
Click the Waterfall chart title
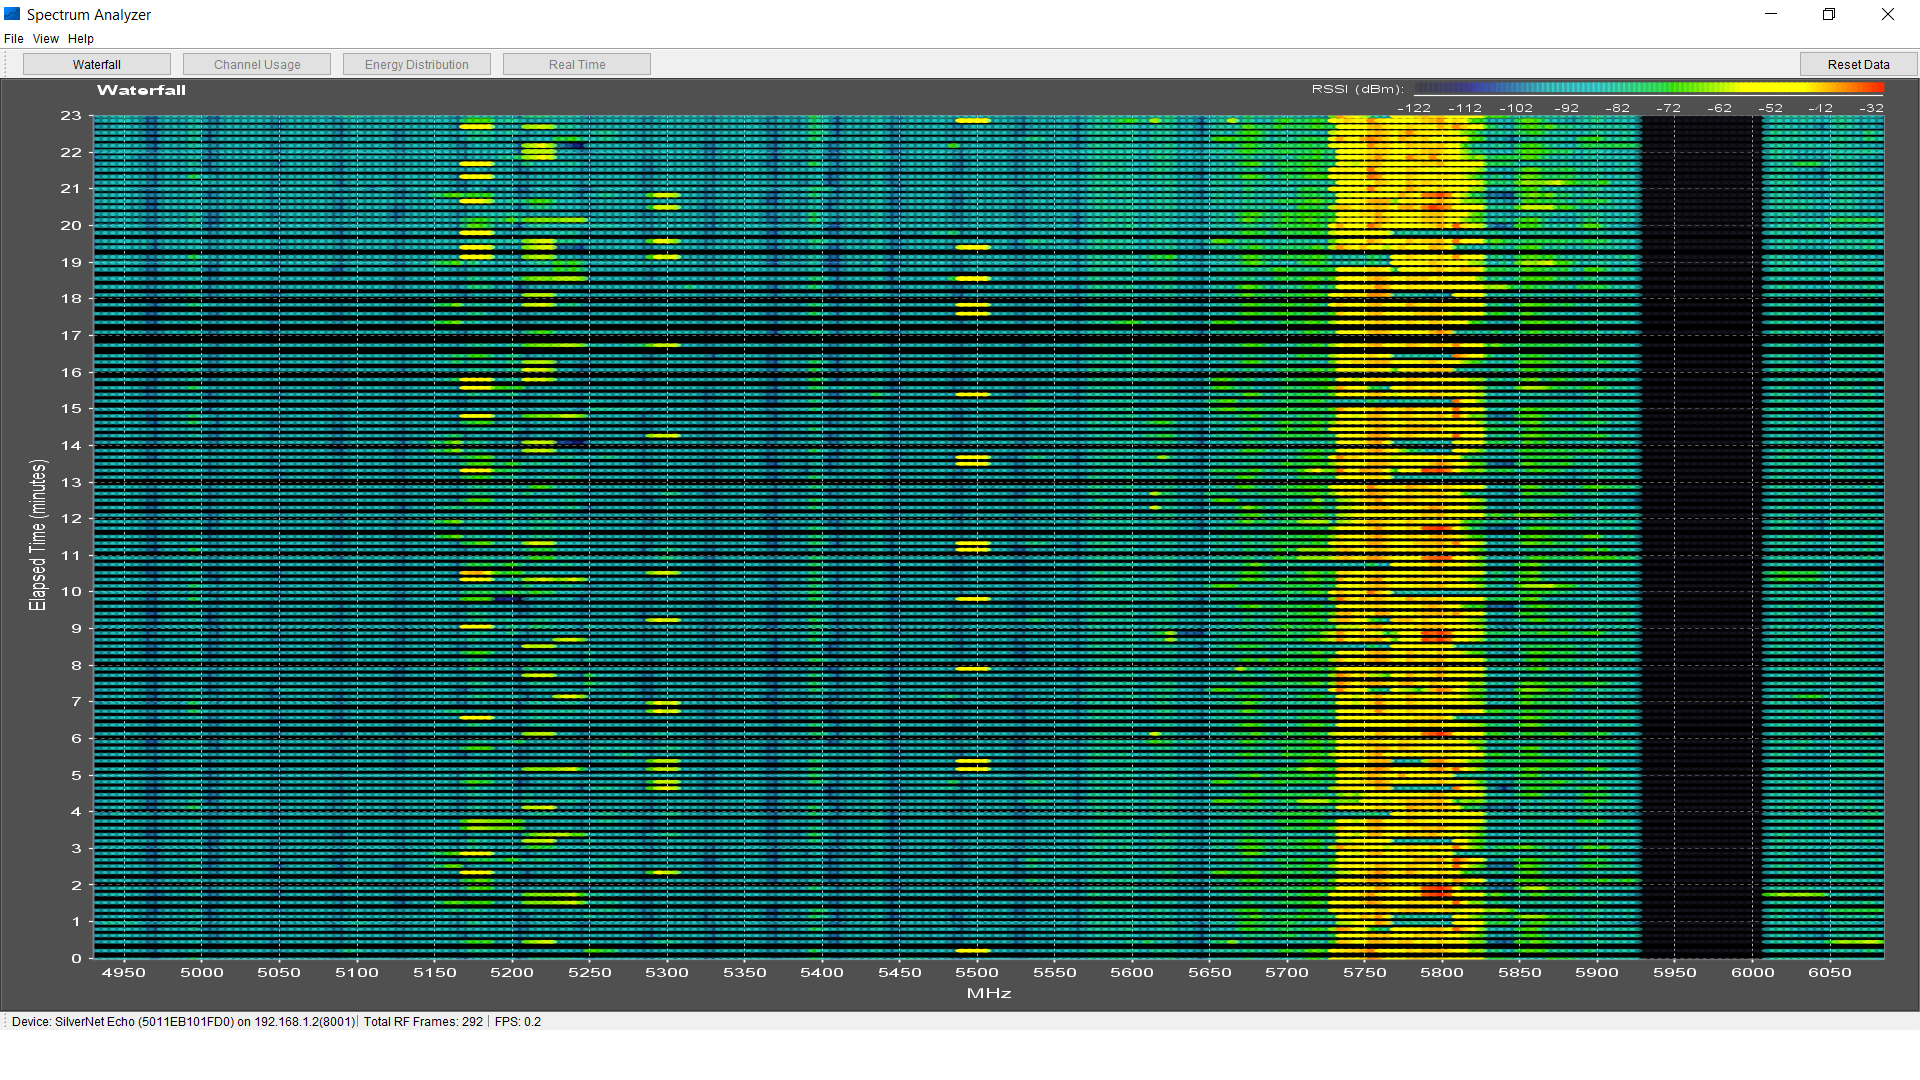pos(141,90)
